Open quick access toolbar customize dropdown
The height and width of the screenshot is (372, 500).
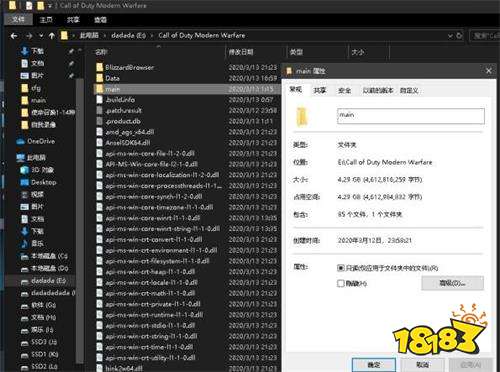click(50, 6)
